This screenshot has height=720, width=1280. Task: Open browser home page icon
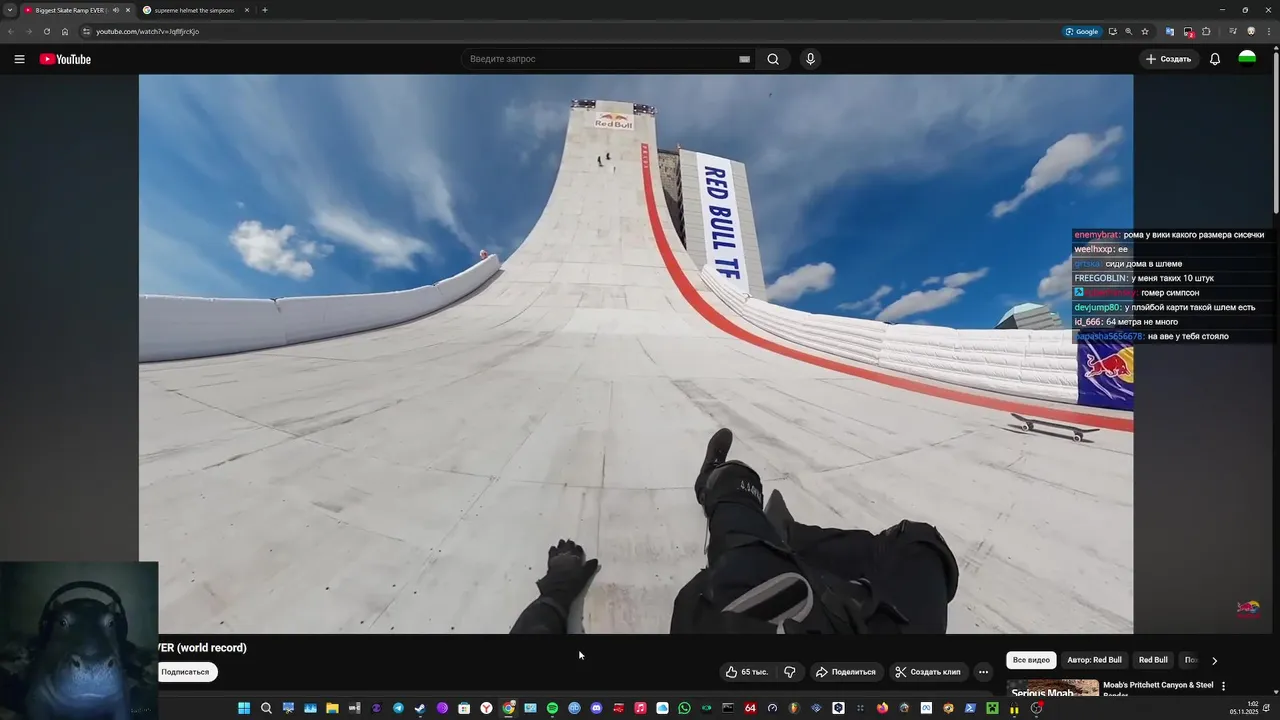tap(65, 31)
